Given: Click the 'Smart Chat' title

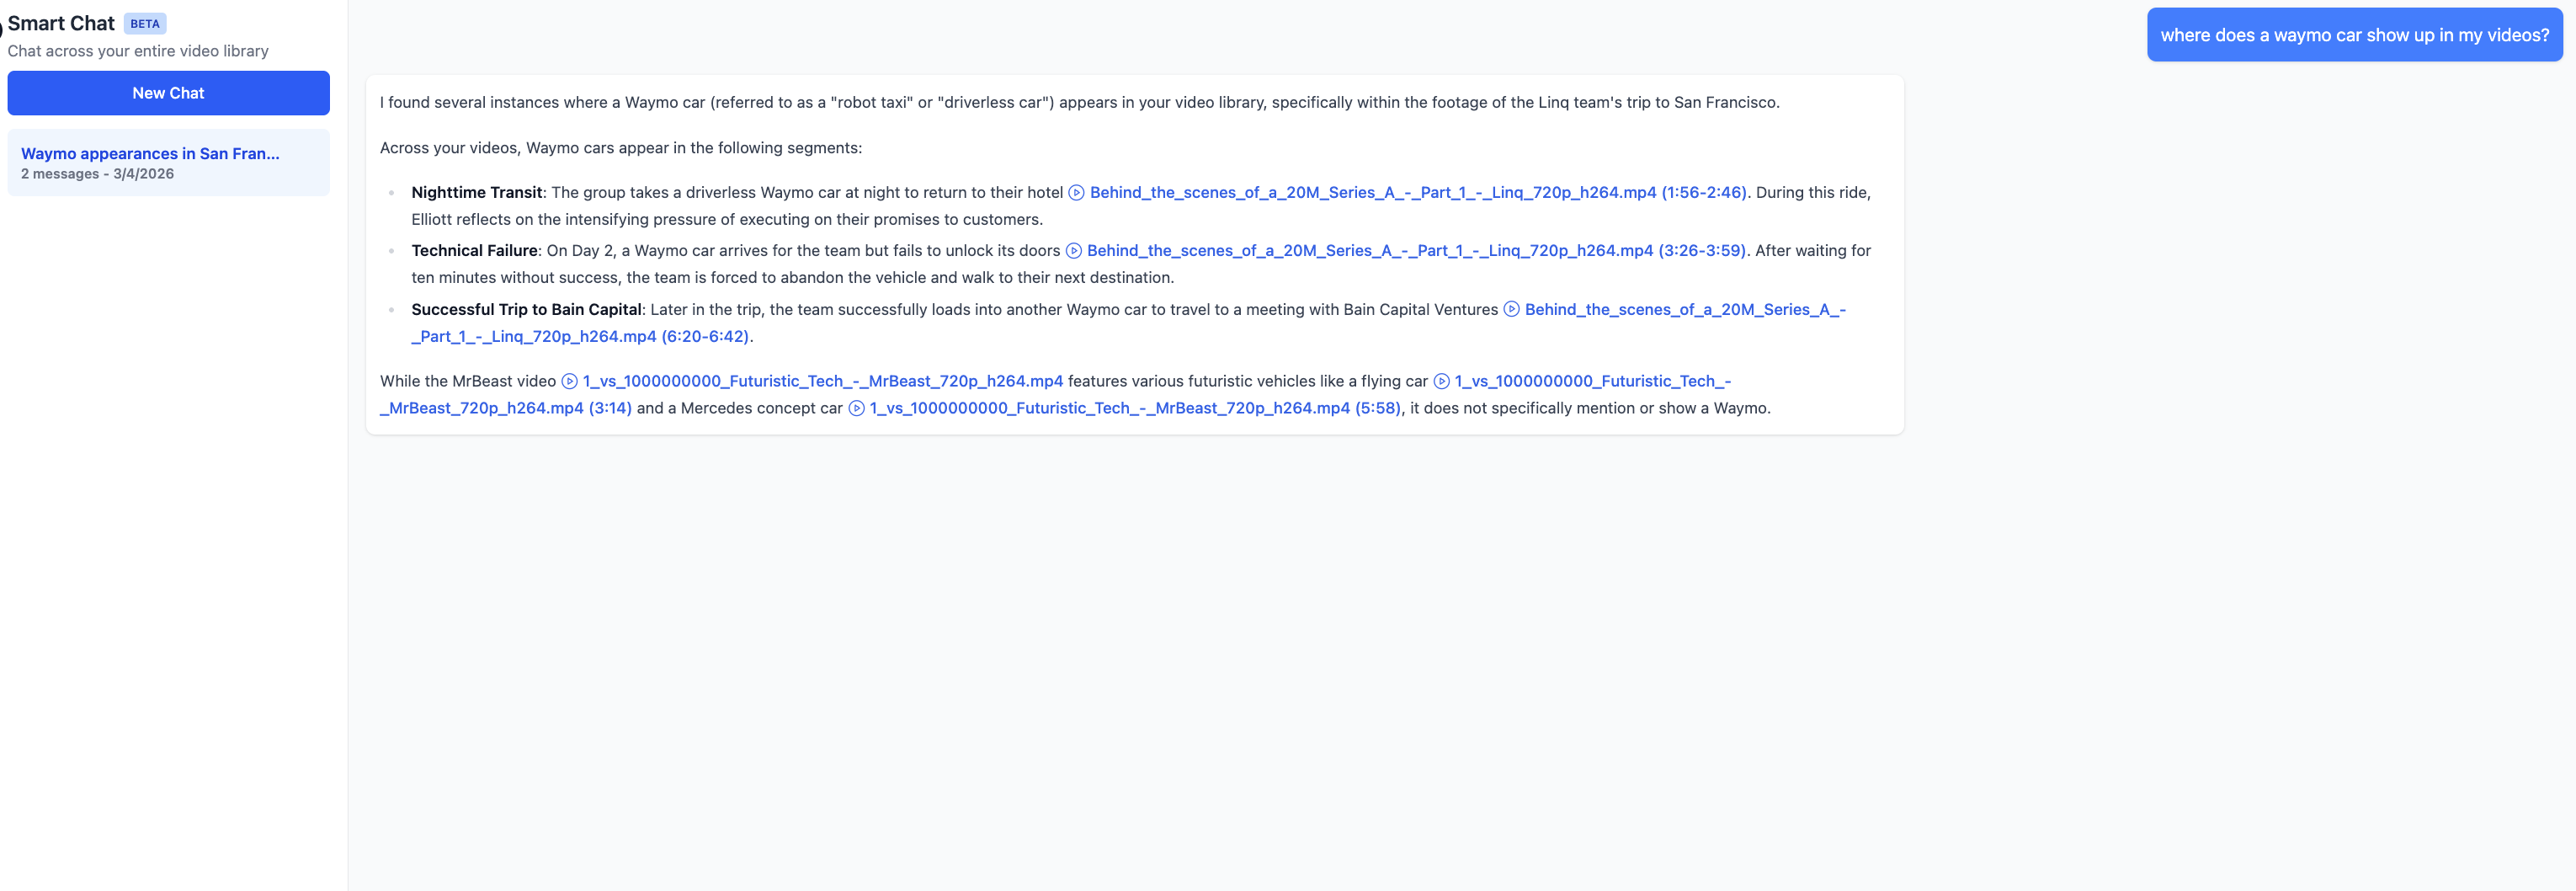Looking at the screenshot, I should [61, 23].
